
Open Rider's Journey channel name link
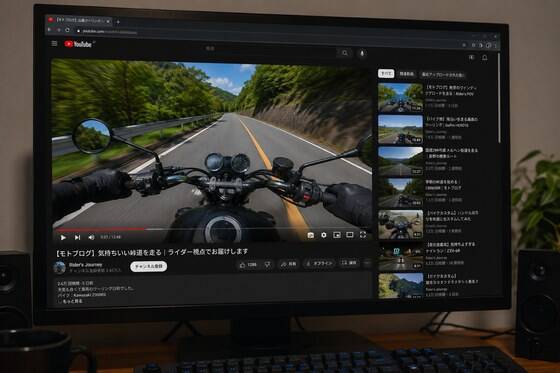[86, 265]
